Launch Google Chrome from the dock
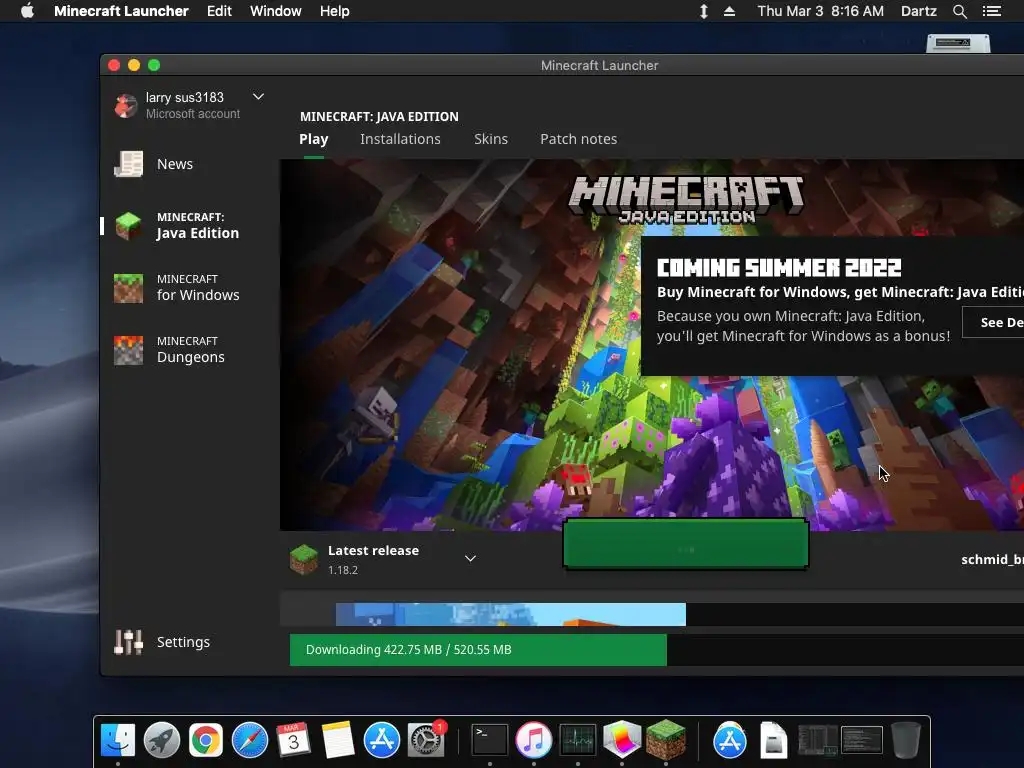Screen dimensions: 1024x768 [x=206, y=741]
